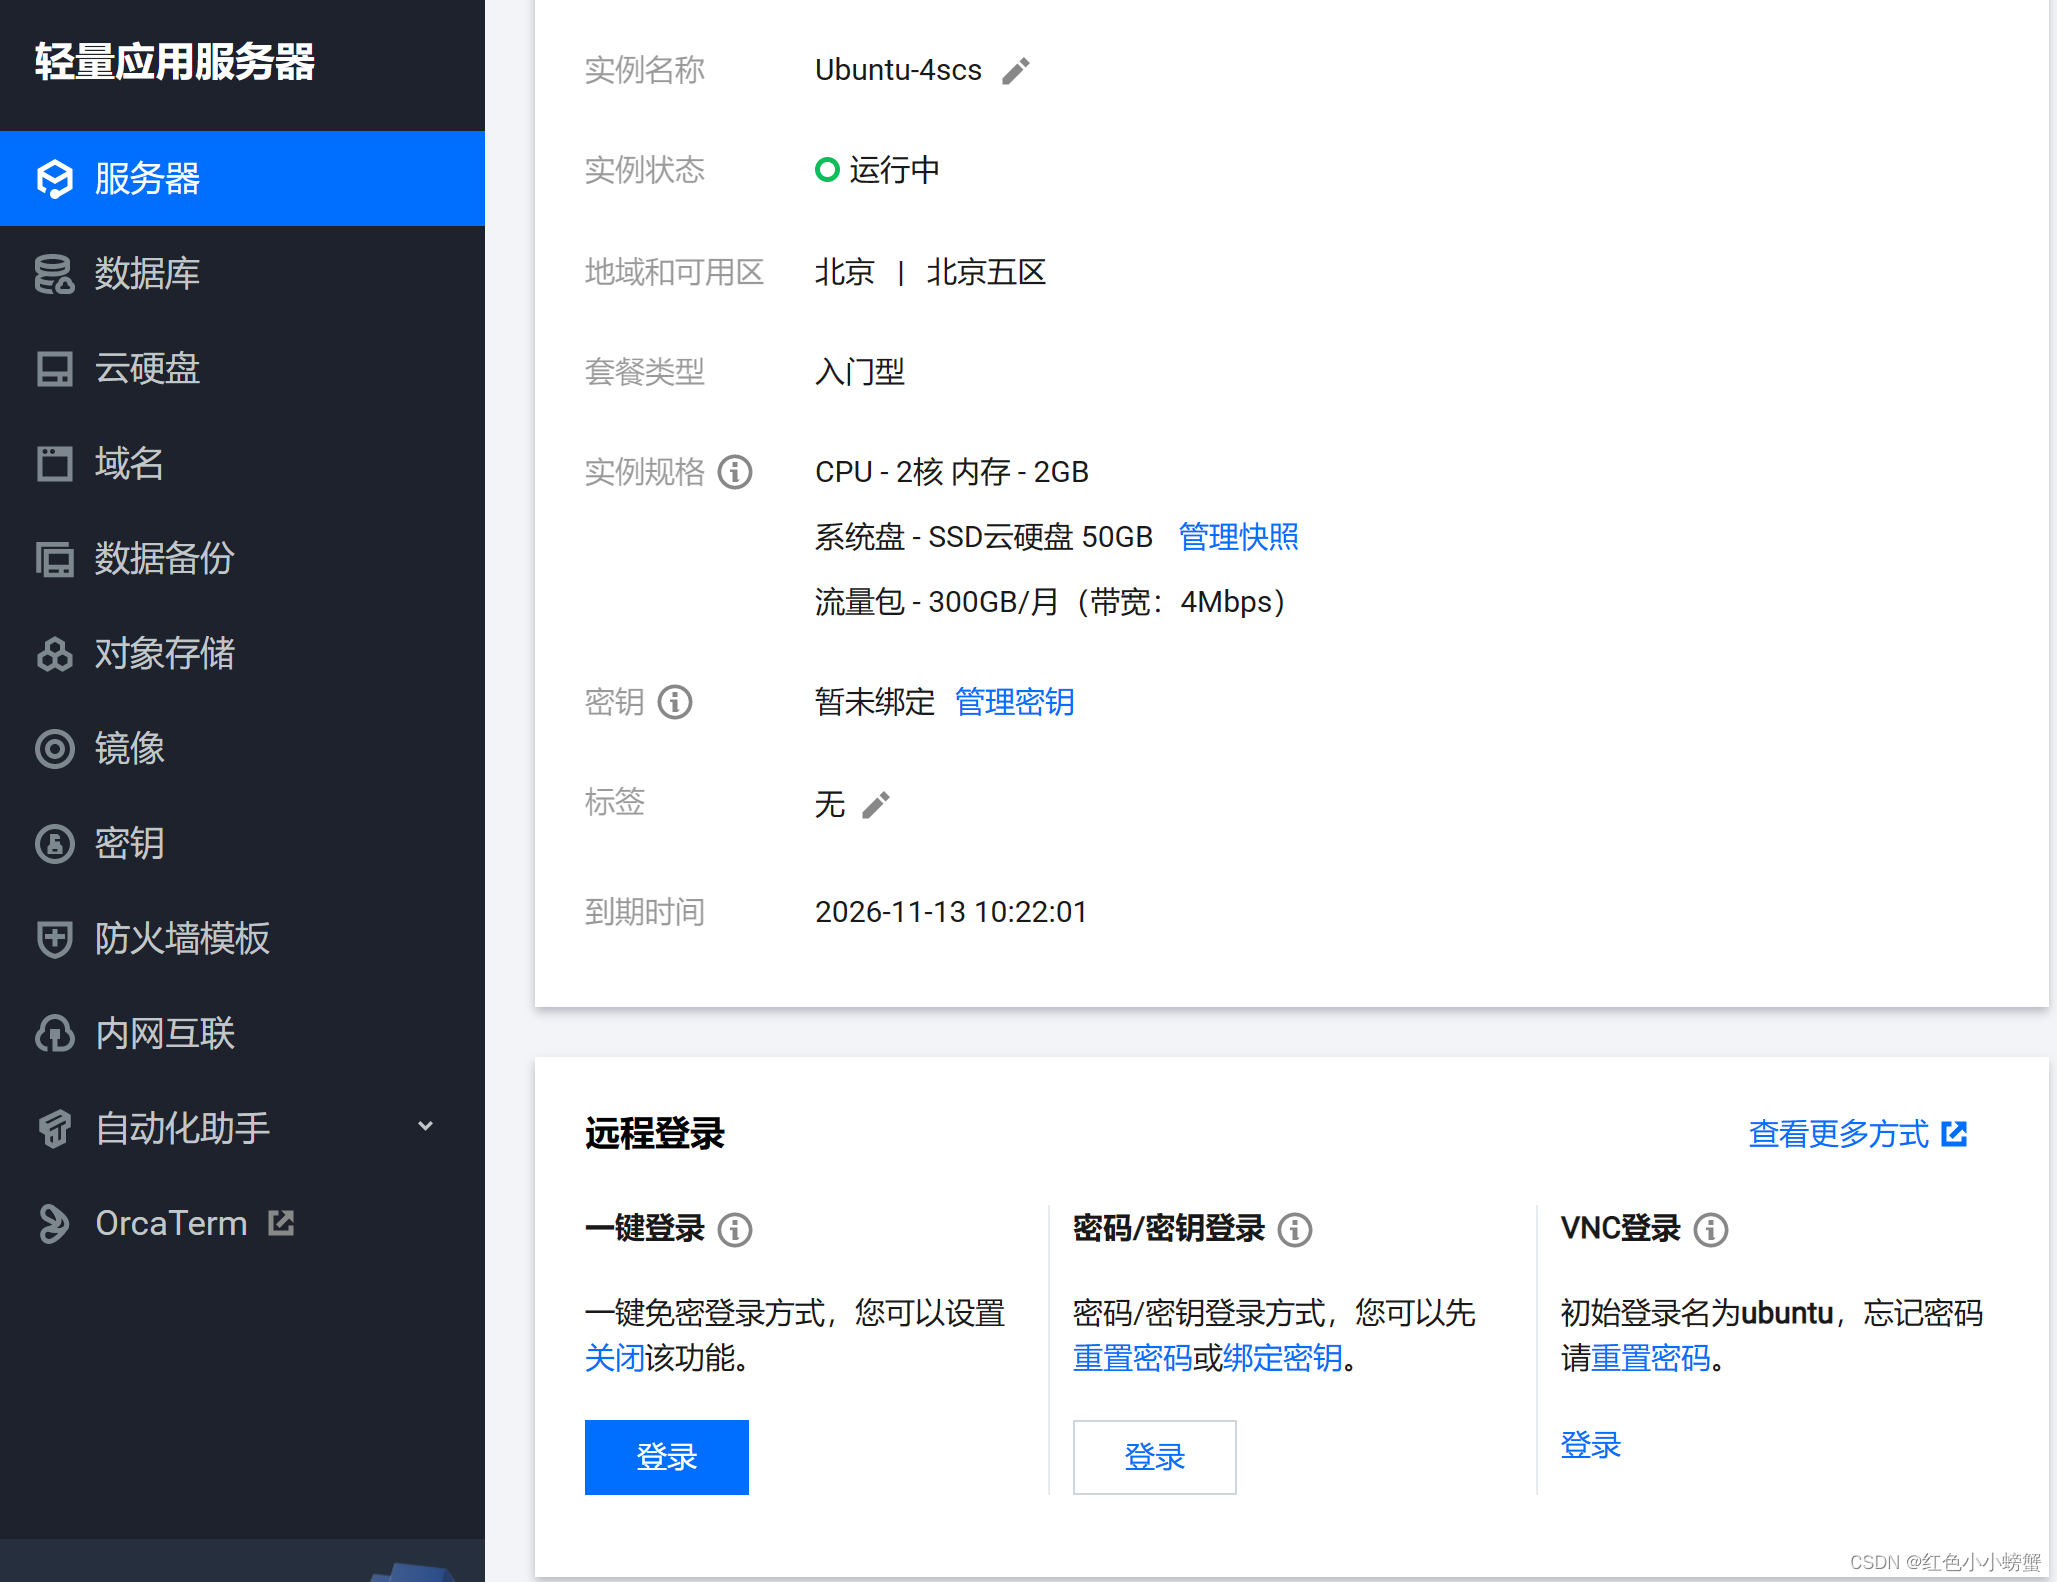Click blue 登录 button for 一键登录
The height and width of the screenshot is (1582, 2057).
pos(667,1457)
